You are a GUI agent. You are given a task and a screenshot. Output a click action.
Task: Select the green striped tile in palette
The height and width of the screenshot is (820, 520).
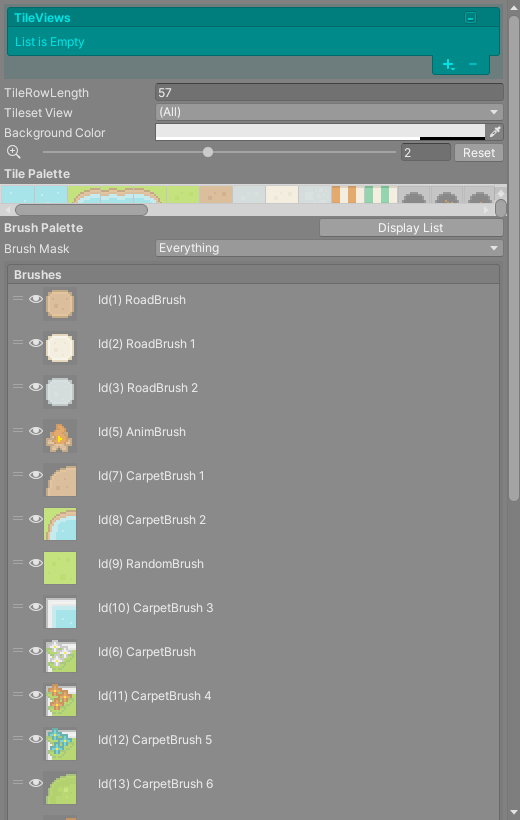(380, 195)
